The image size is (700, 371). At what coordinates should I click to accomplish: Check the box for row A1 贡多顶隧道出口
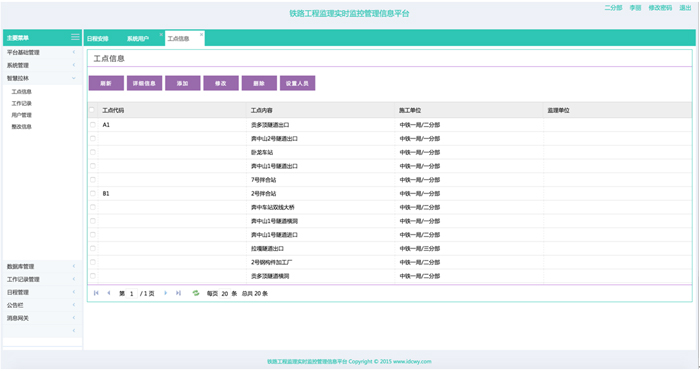pos(93,125)
